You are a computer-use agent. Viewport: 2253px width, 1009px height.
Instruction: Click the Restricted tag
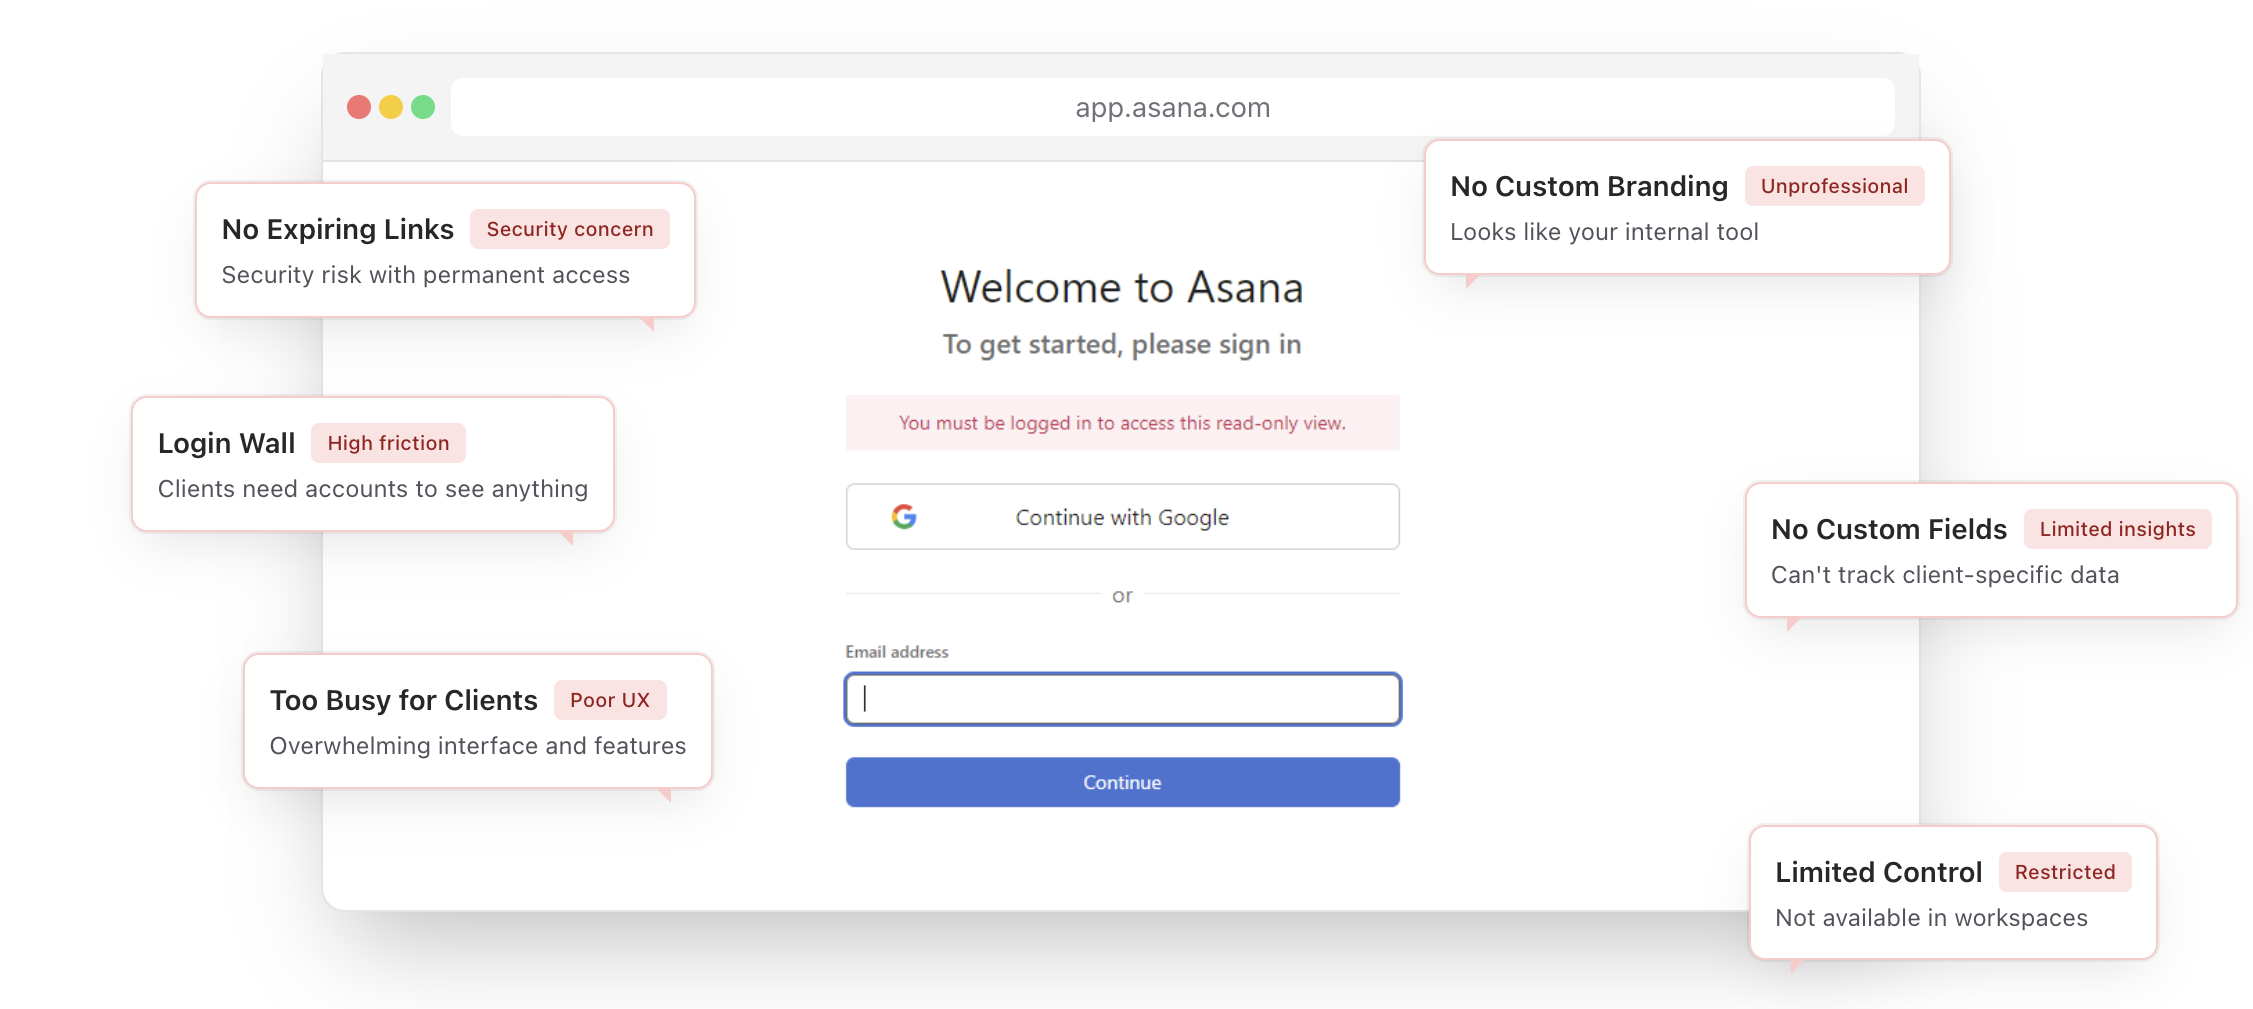2064,872
